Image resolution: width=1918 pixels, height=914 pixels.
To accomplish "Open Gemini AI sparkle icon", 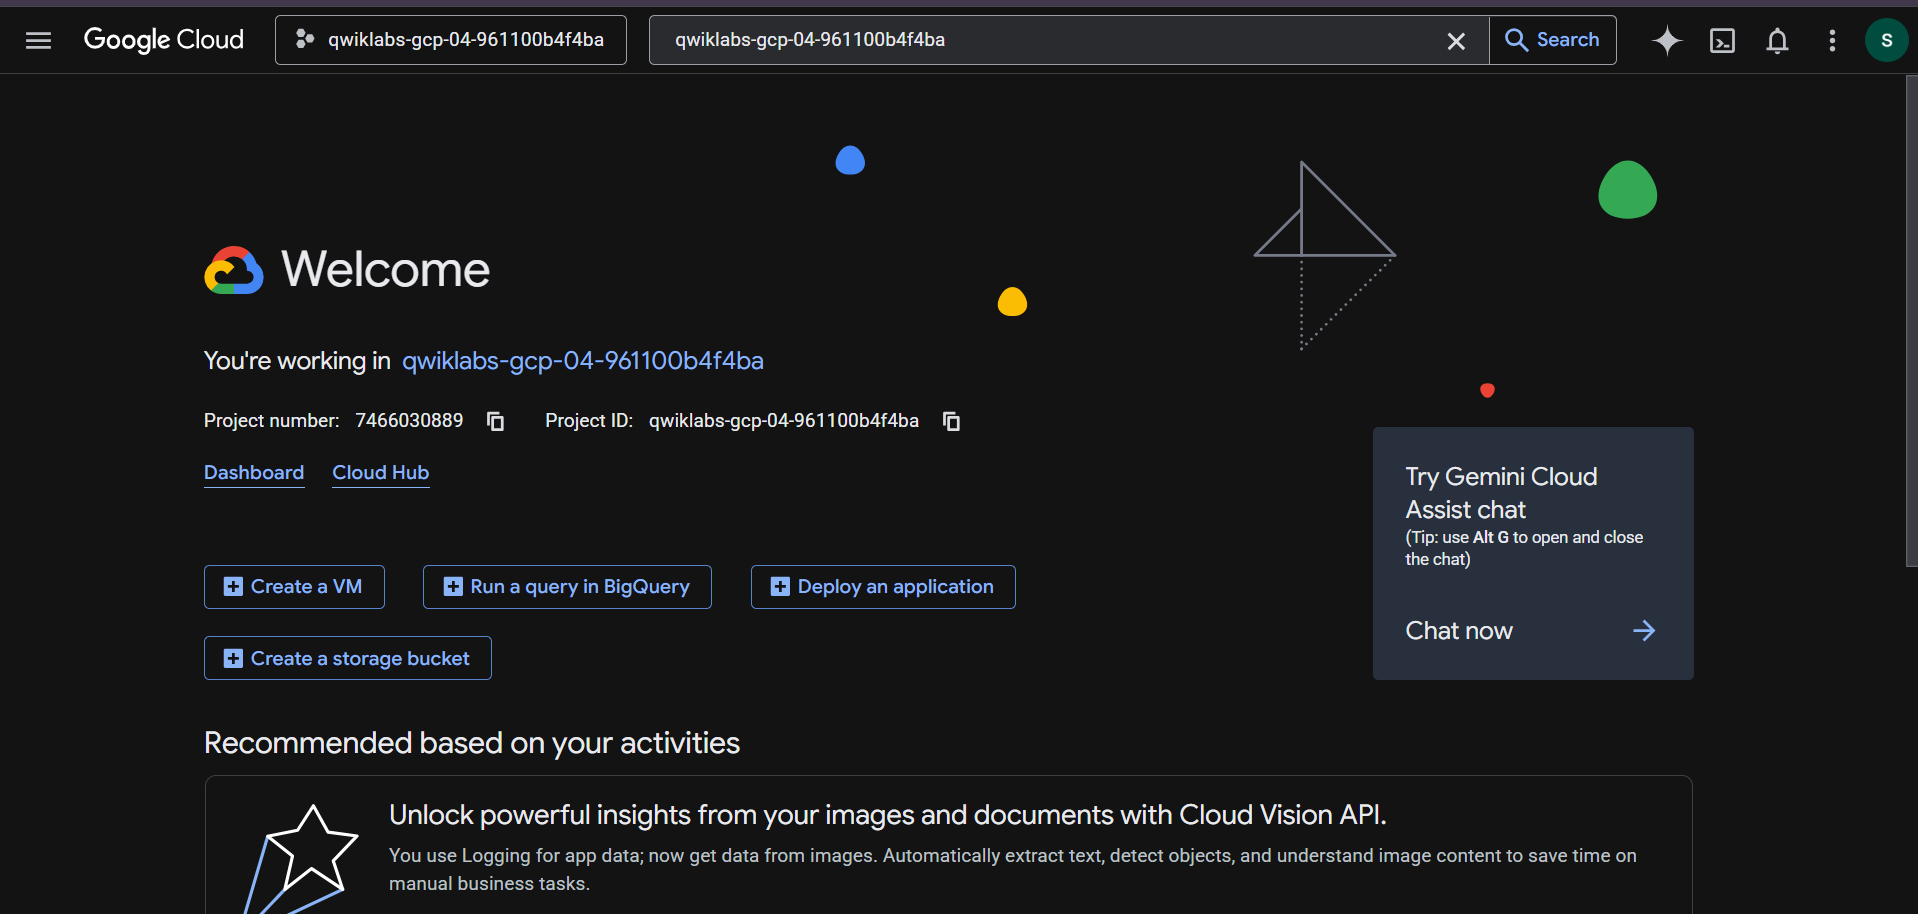I will [x=1667, y=40].
